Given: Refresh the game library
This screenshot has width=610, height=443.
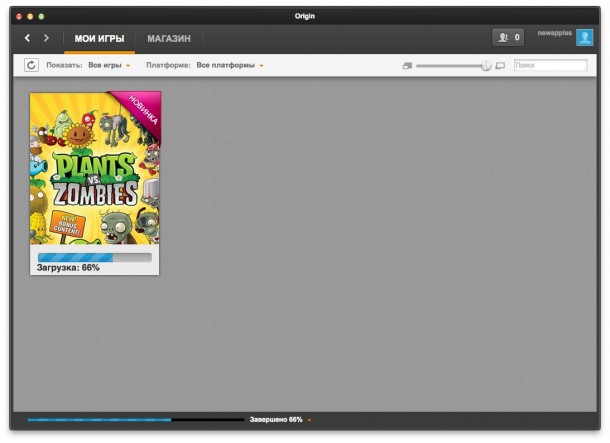Looking at the screenshot, I should (x=31, y=65).
